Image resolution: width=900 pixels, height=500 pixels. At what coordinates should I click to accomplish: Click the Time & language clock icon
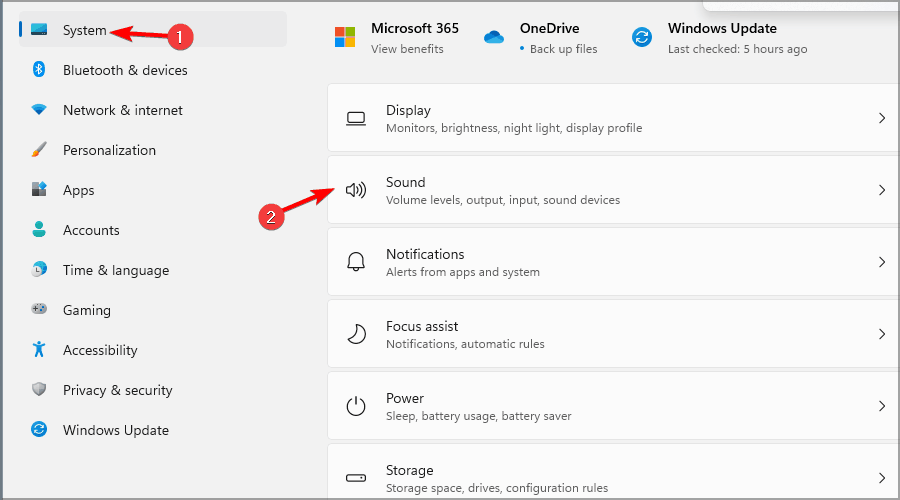tap(39, 269)
